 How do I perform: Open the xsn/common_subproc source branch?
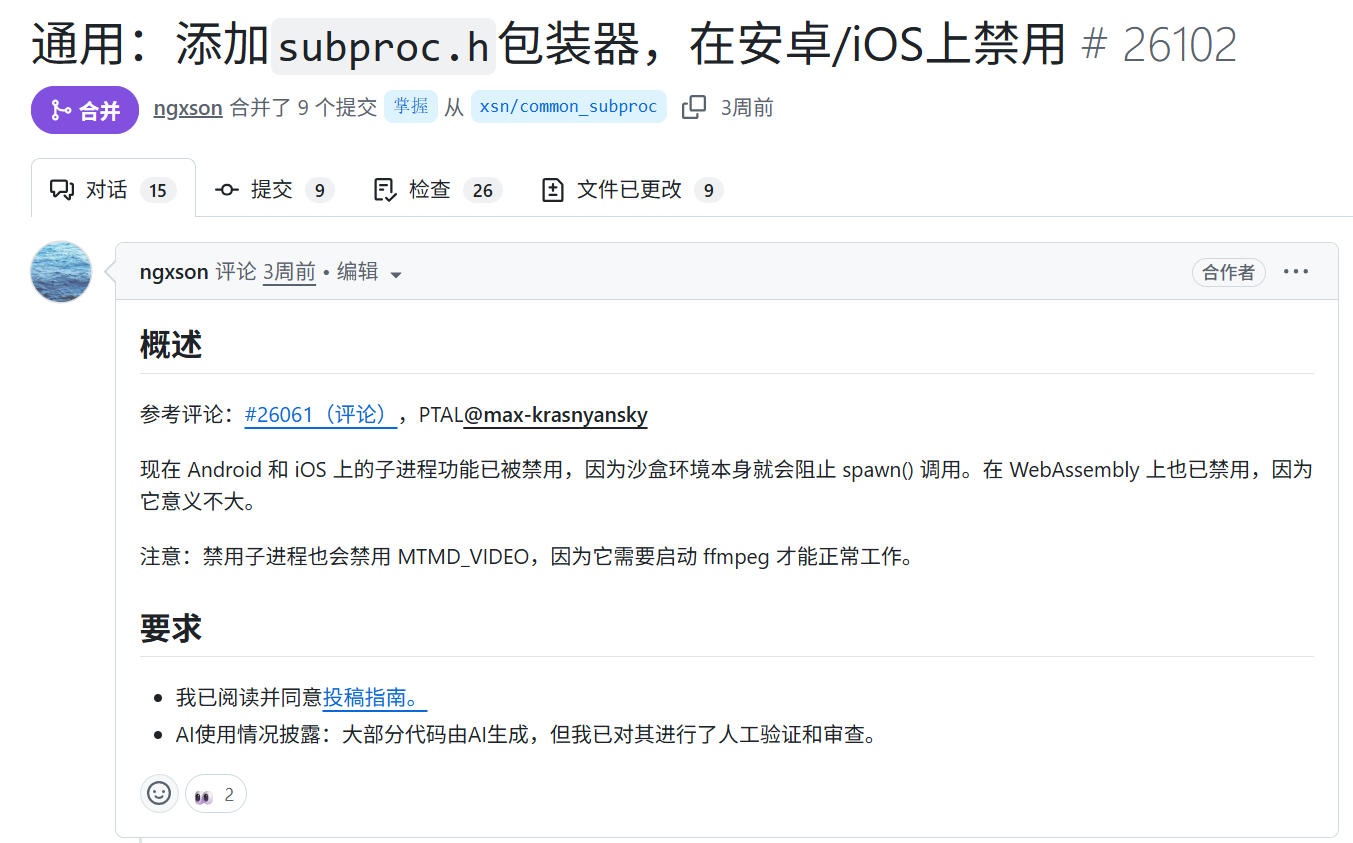point(568,107)
